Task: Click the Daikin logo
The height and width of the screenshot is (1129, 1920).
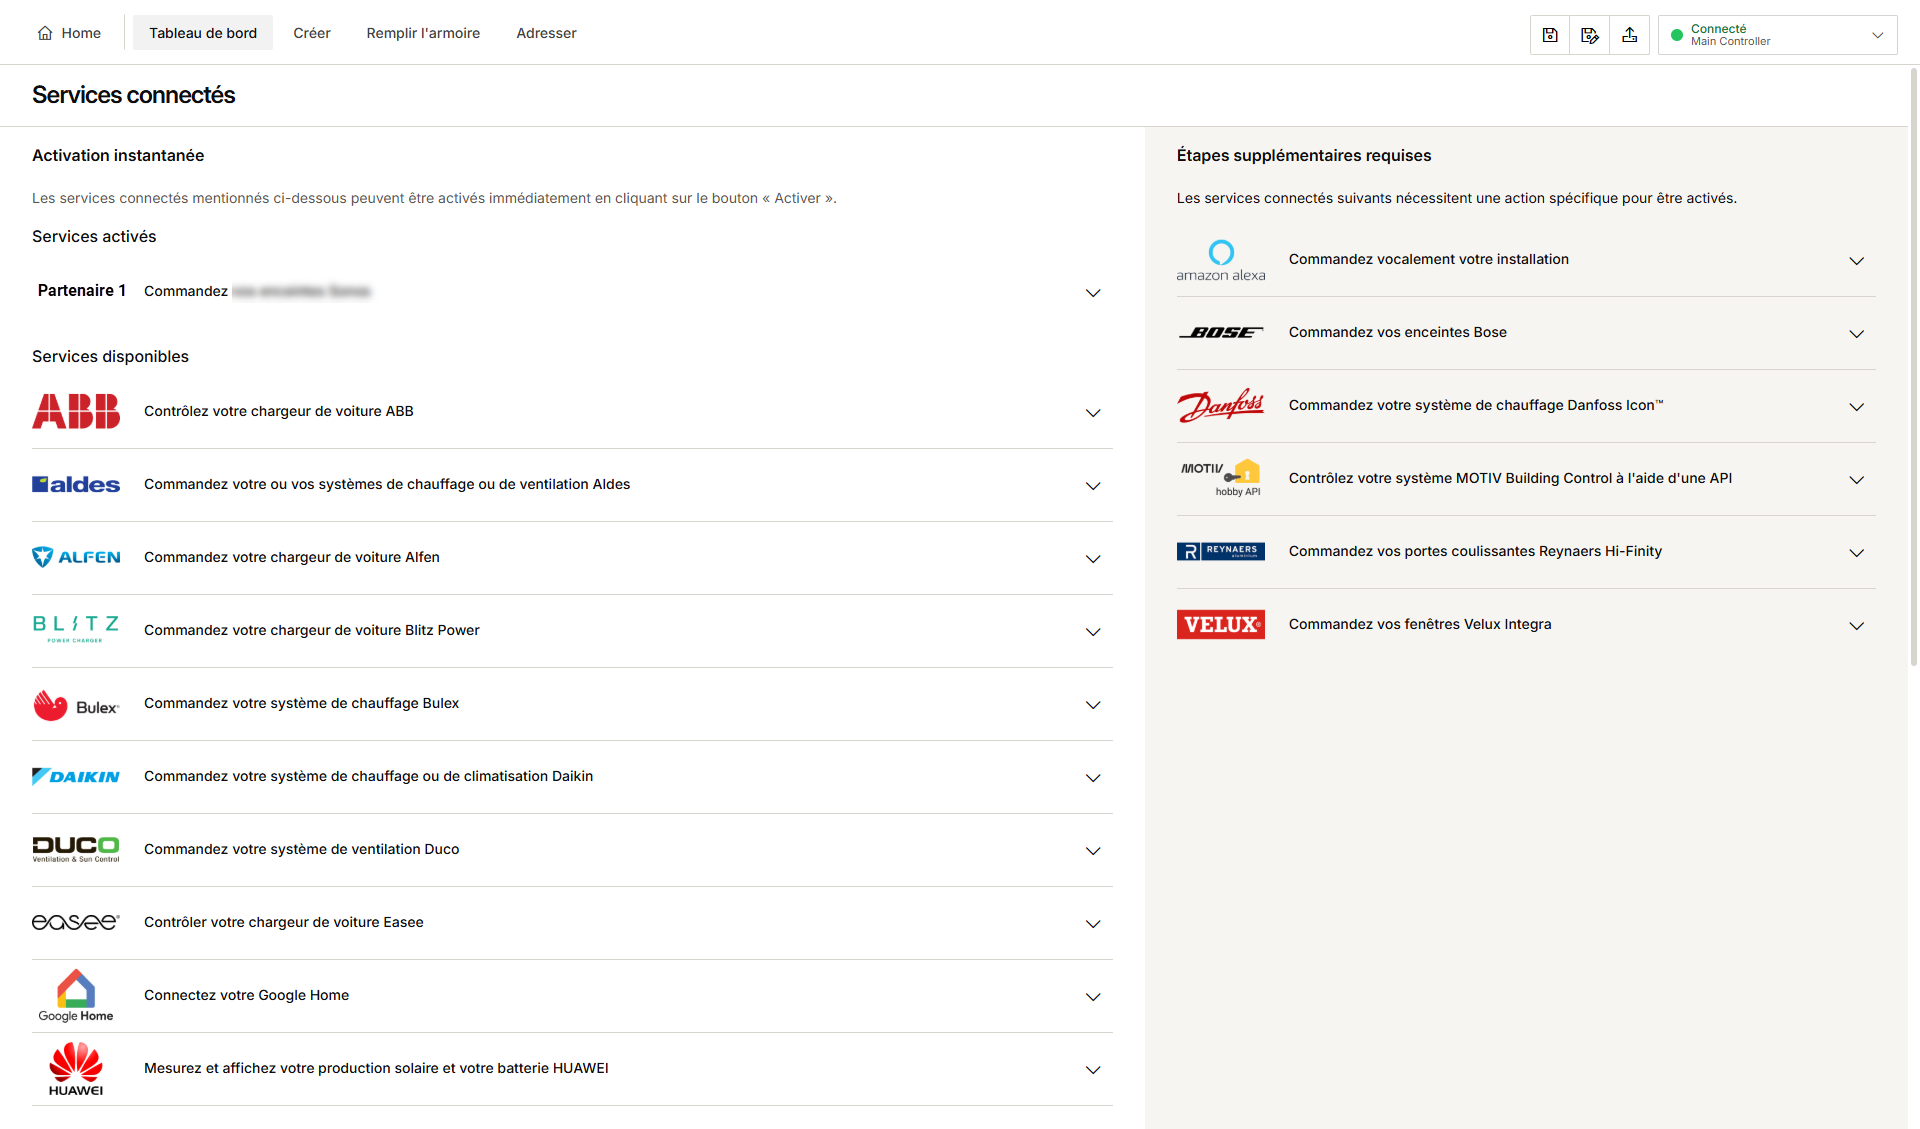Action: tap(76, 776)
